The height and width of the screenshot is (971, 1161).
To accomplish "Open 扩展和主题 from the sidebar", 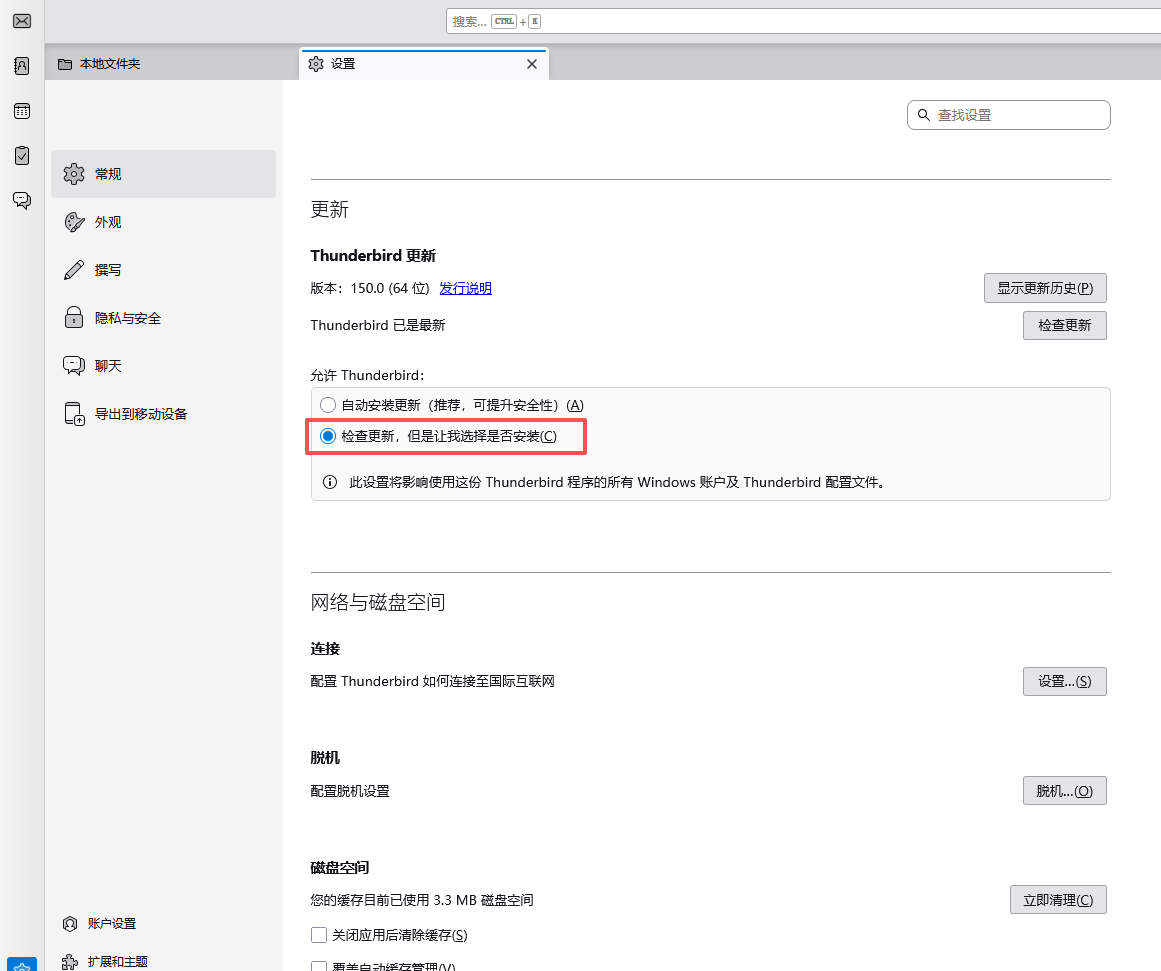I will coord(106,961).
